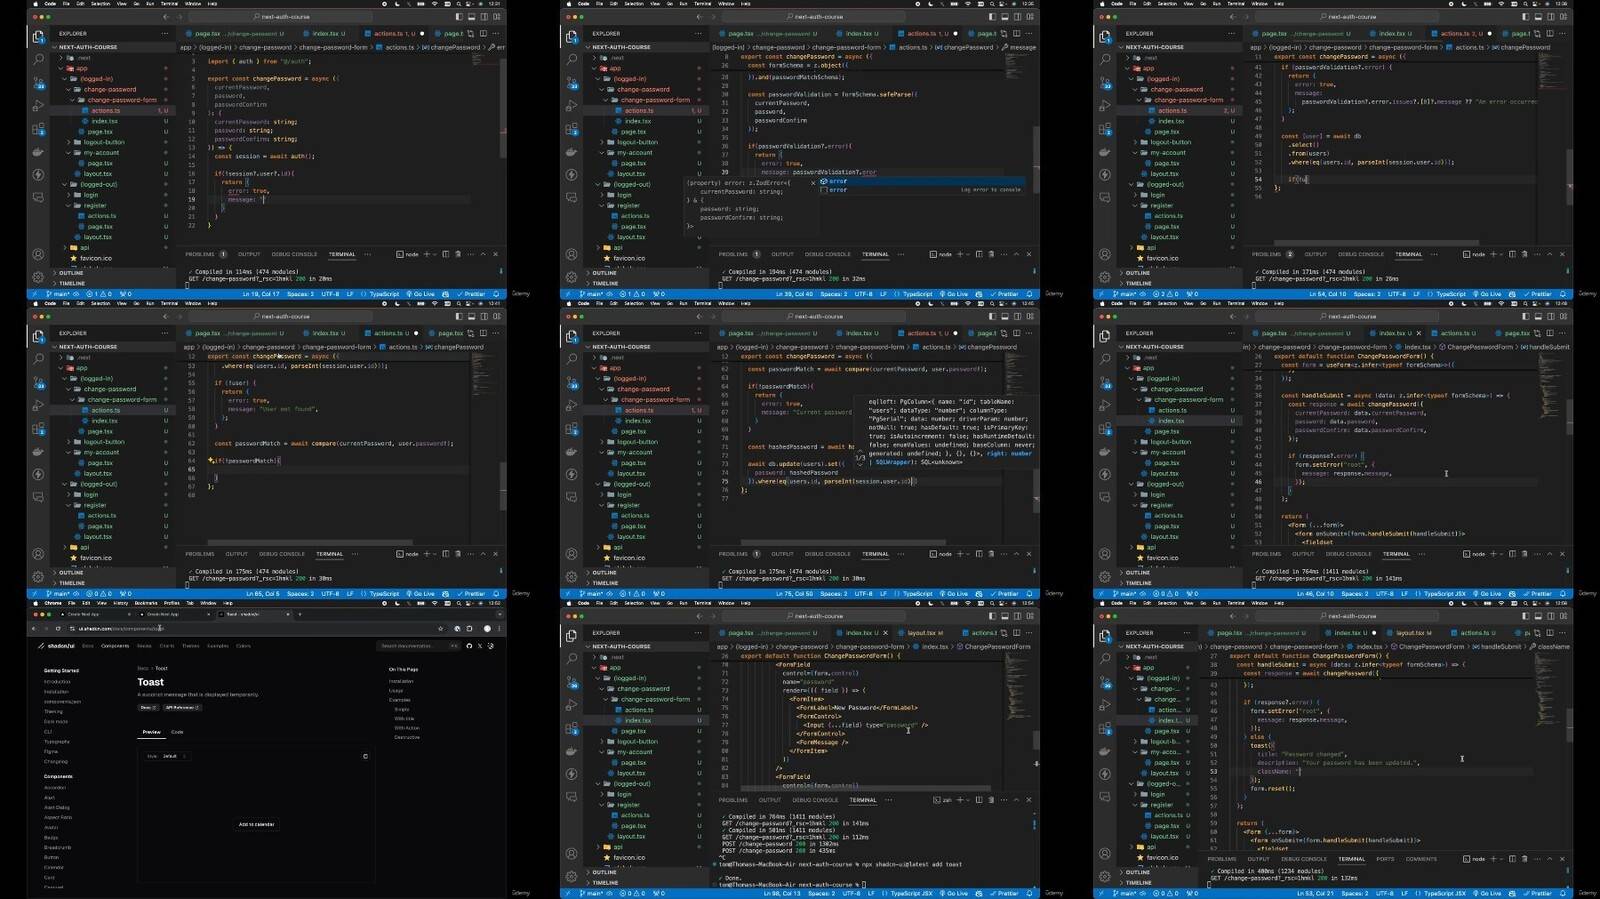Open Manage gear in Ln 39, Col 40 frame
The width and height of the screenshot is (1600, 899).
click(x=571, y=277)
